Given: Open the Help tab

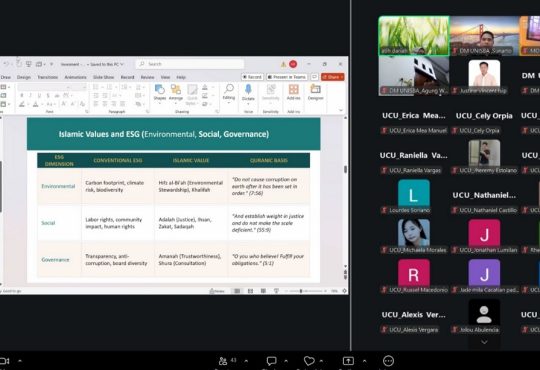Looking at the screenshot, I should click(181, 77).
